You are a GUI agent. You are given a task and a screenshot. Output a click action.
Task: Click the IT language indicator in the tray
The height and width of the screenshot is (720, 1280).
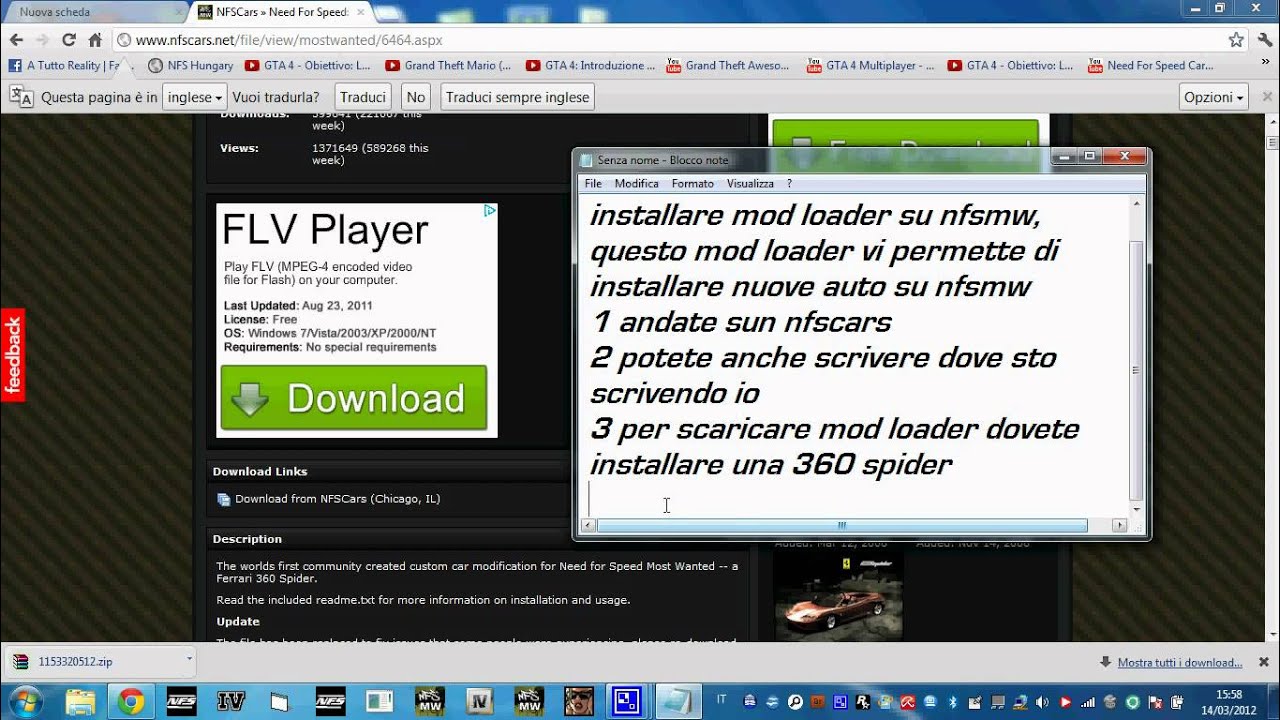pyautogui.click(x=721, y=700)
